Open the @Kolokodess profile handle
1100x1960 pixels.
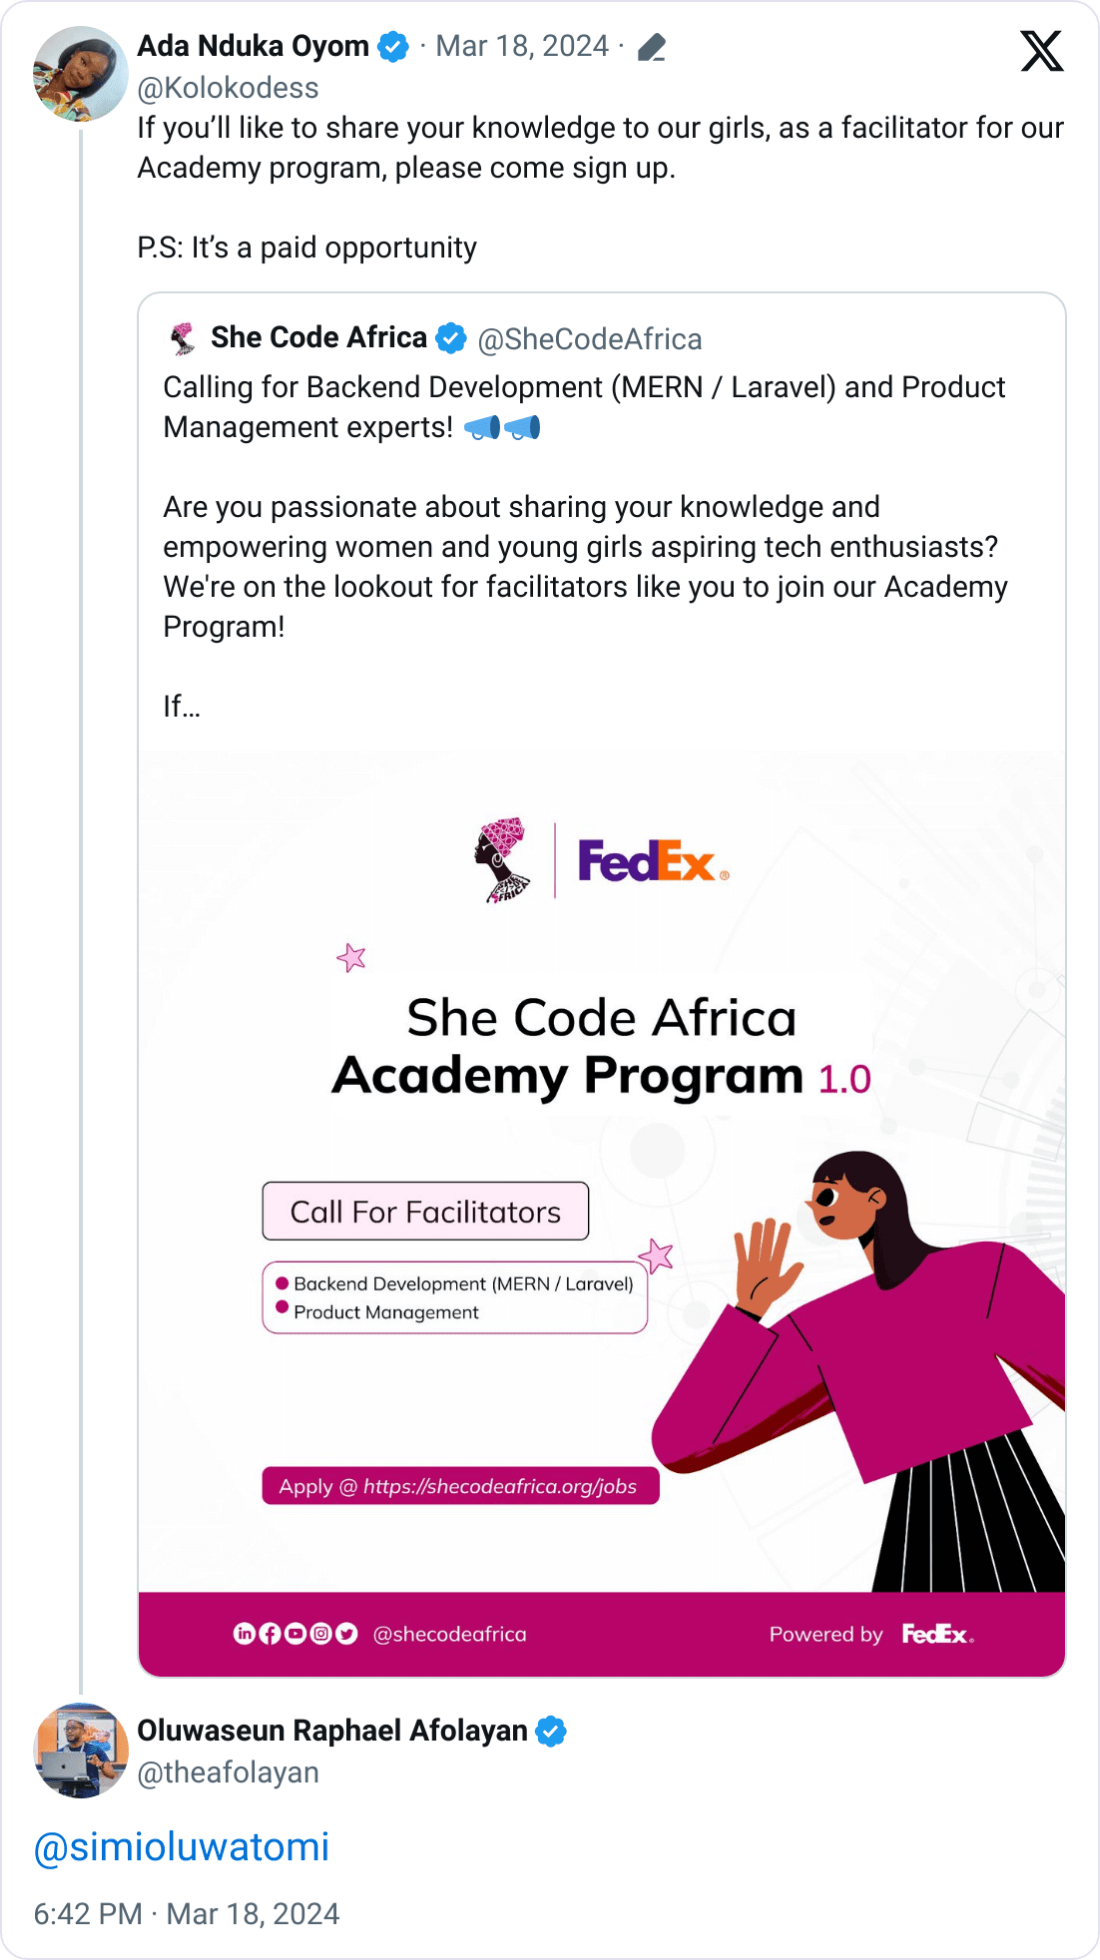(x=226, y=88)
